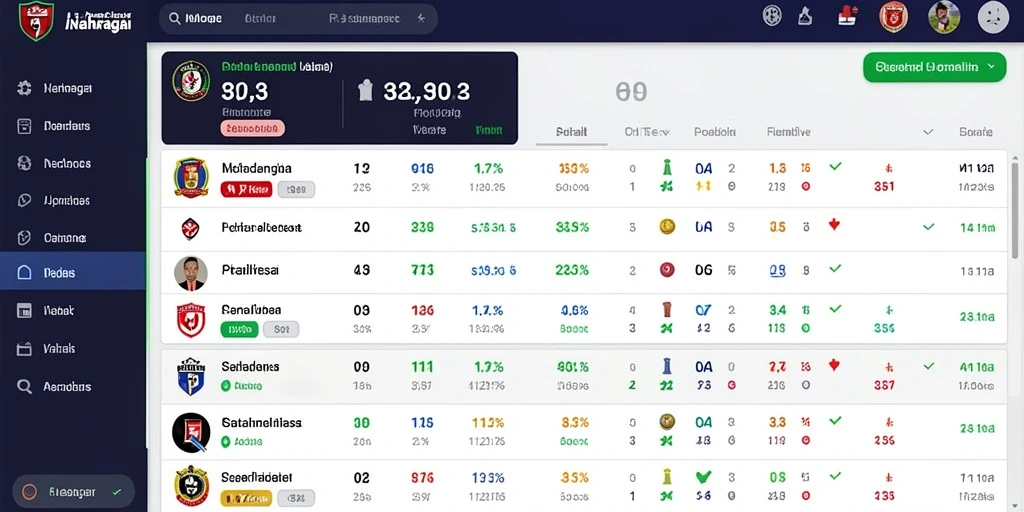The image size is (1024, 512).
Task: Click the soccer ball icon in top bar
Action: click(772, 16)
